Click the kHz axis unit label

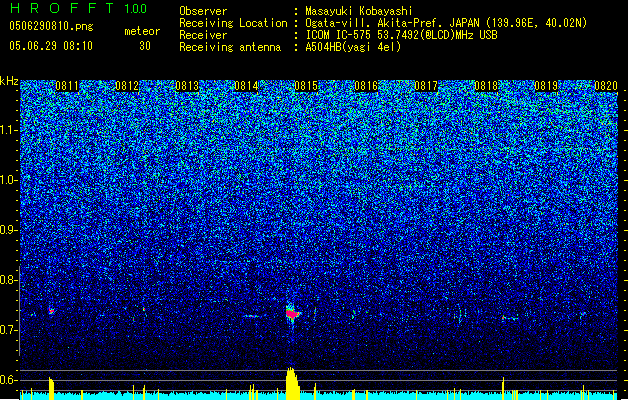click(9, 81)
